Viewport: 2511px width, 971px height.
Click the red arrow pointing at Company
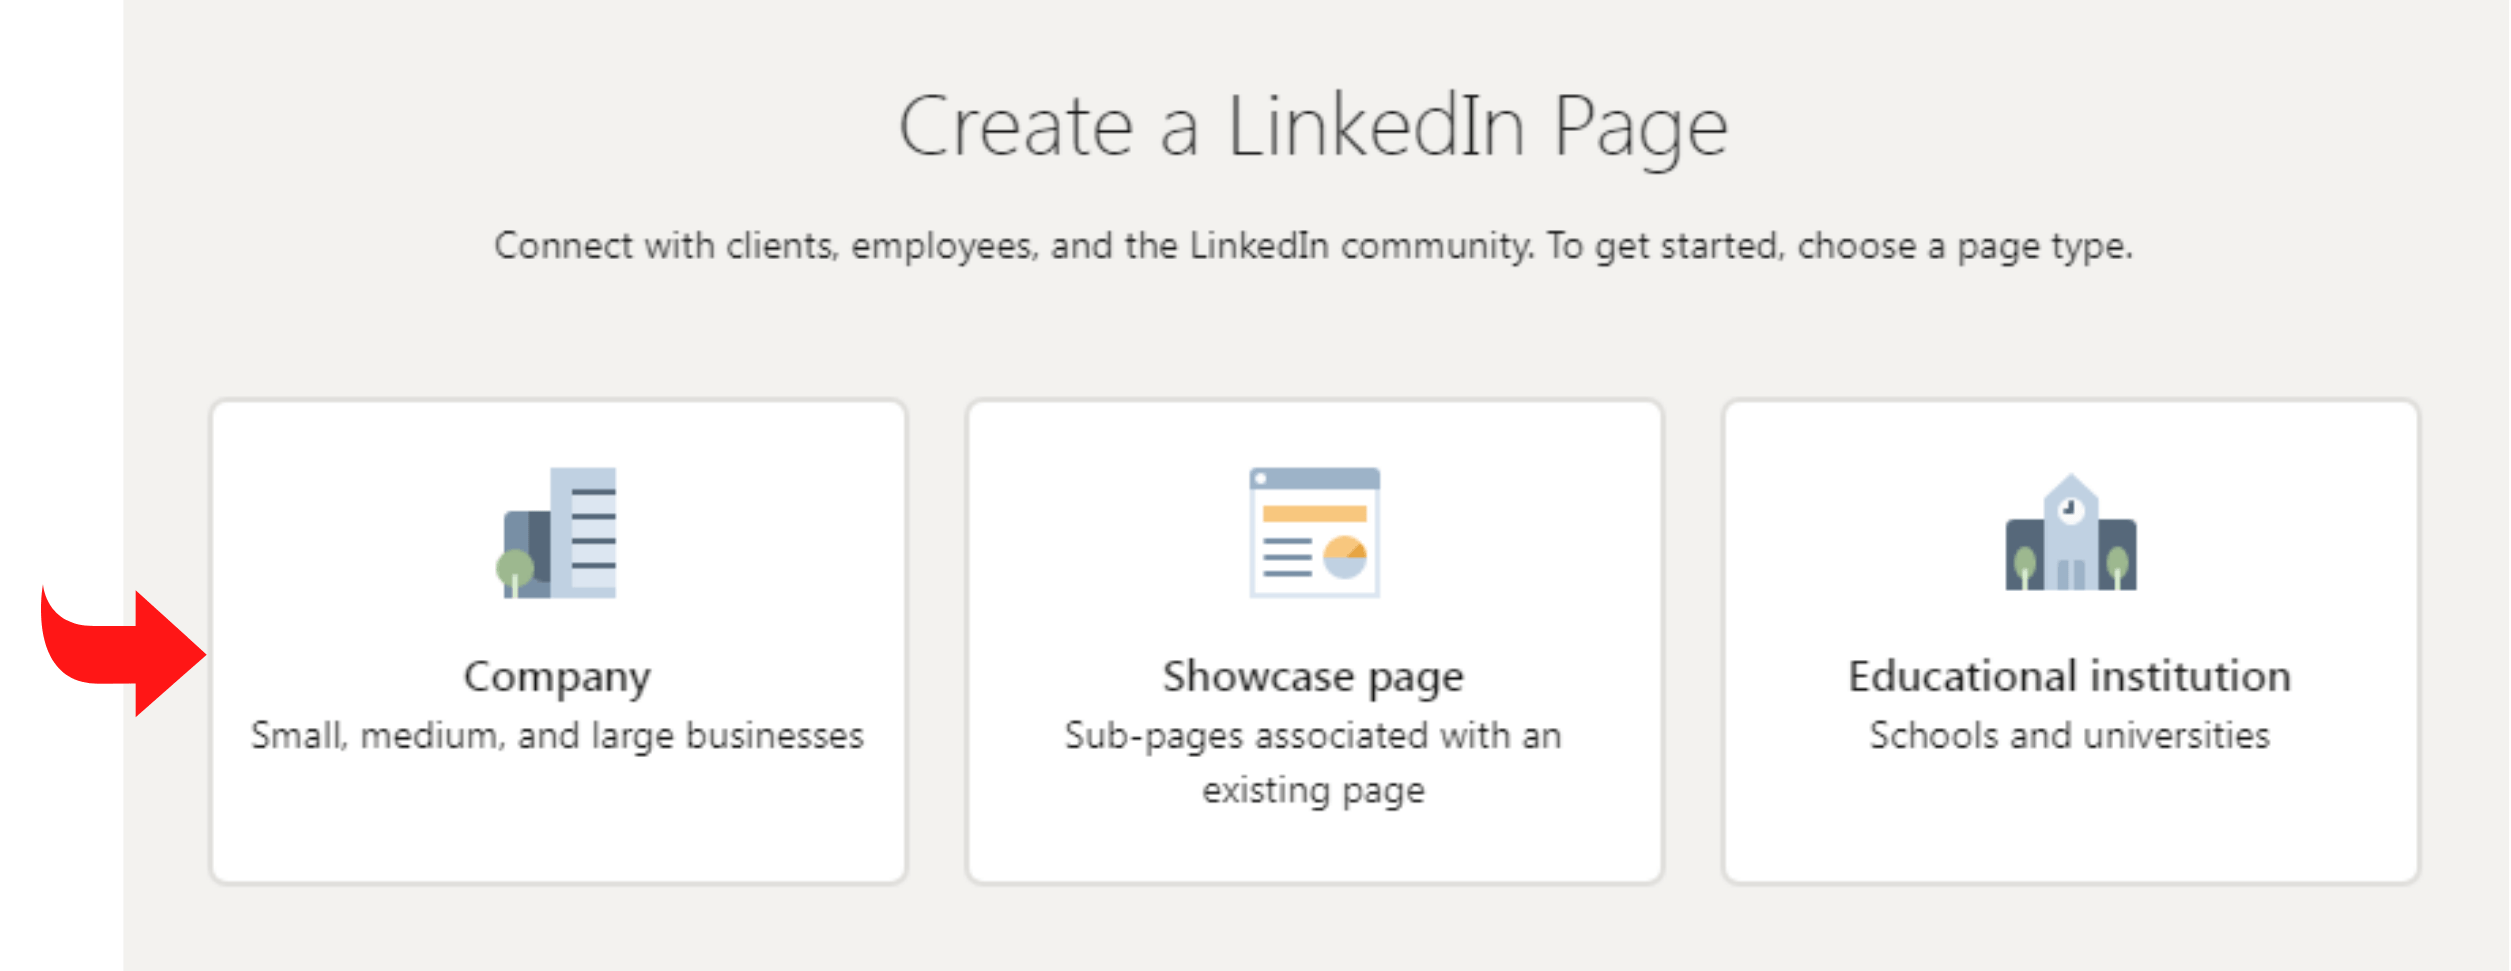122,652
